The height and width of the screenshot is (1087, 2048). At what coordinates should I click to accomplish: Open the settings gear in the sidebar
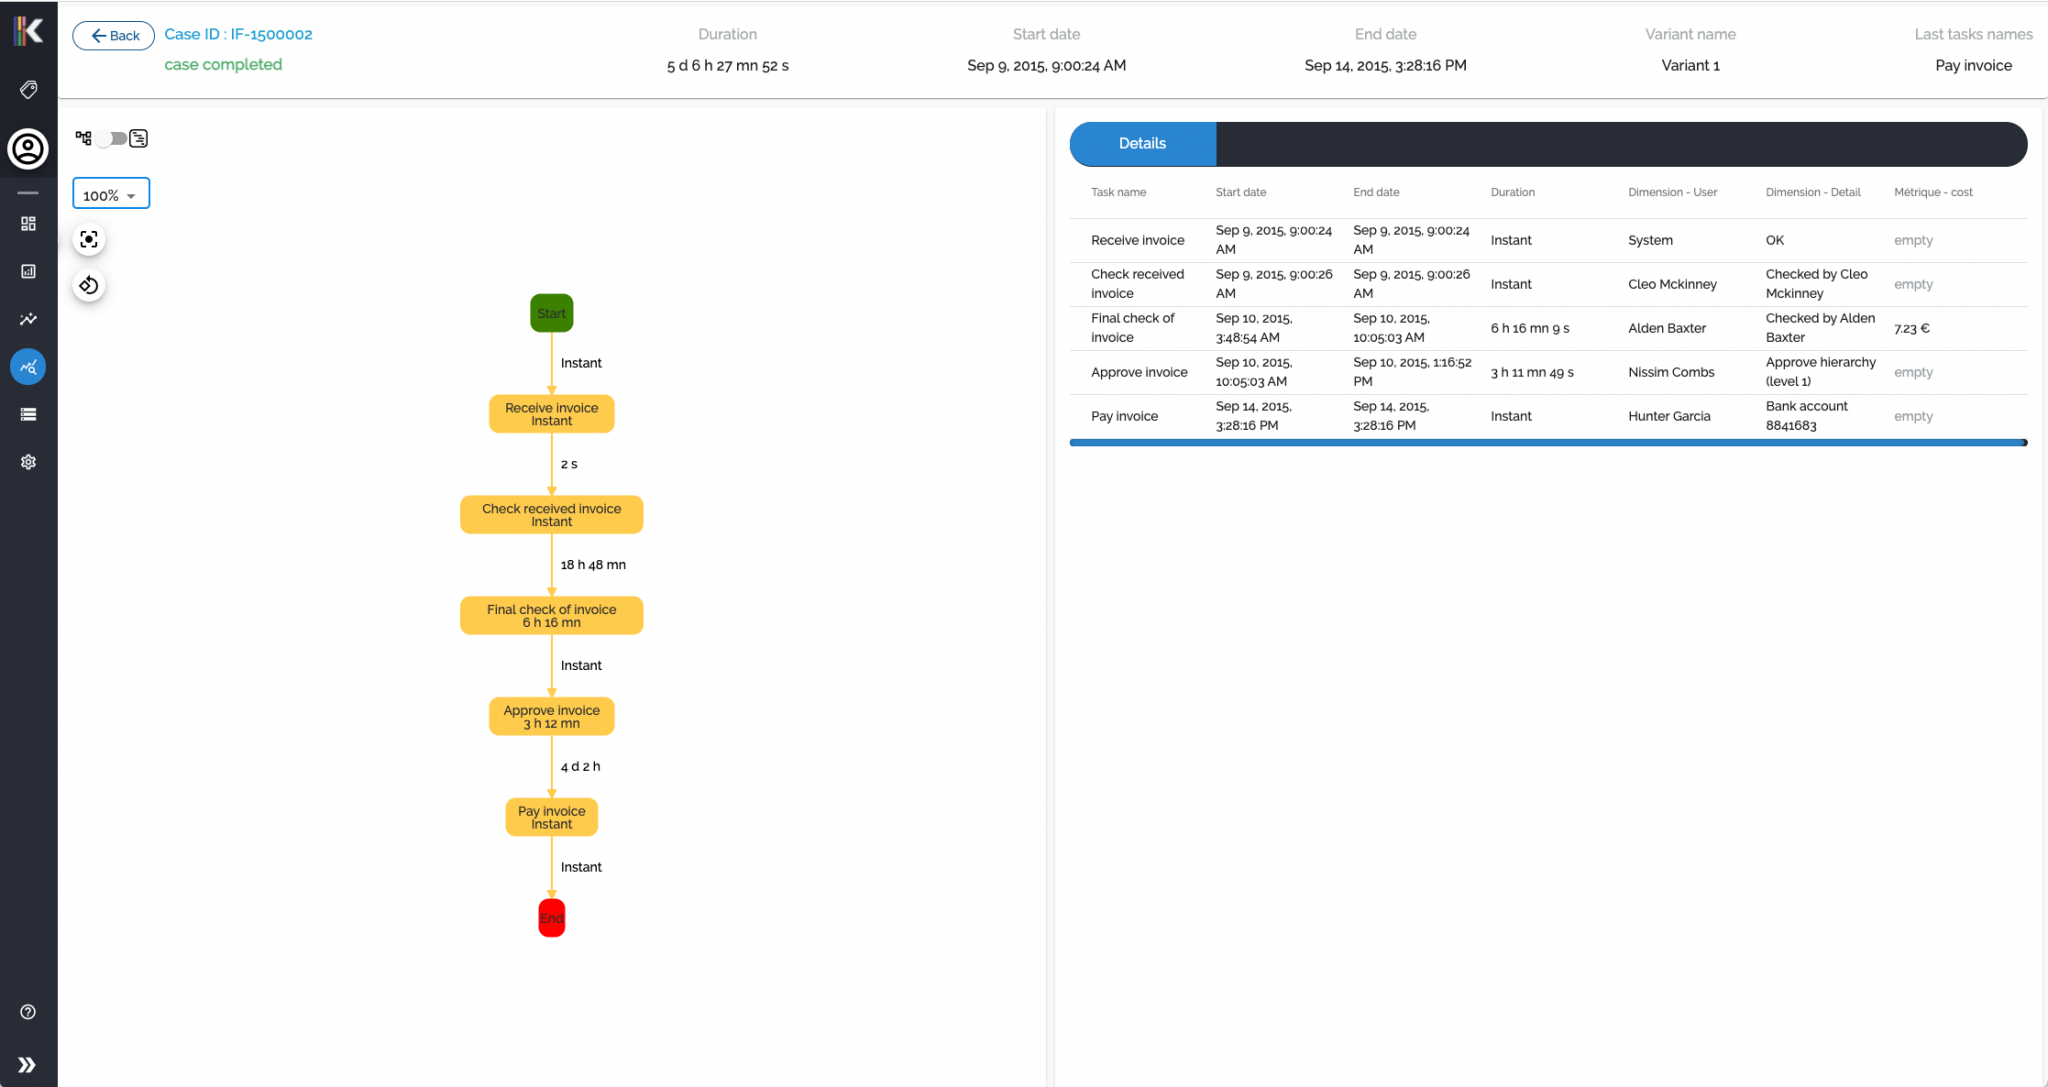(x=28, y=461)
